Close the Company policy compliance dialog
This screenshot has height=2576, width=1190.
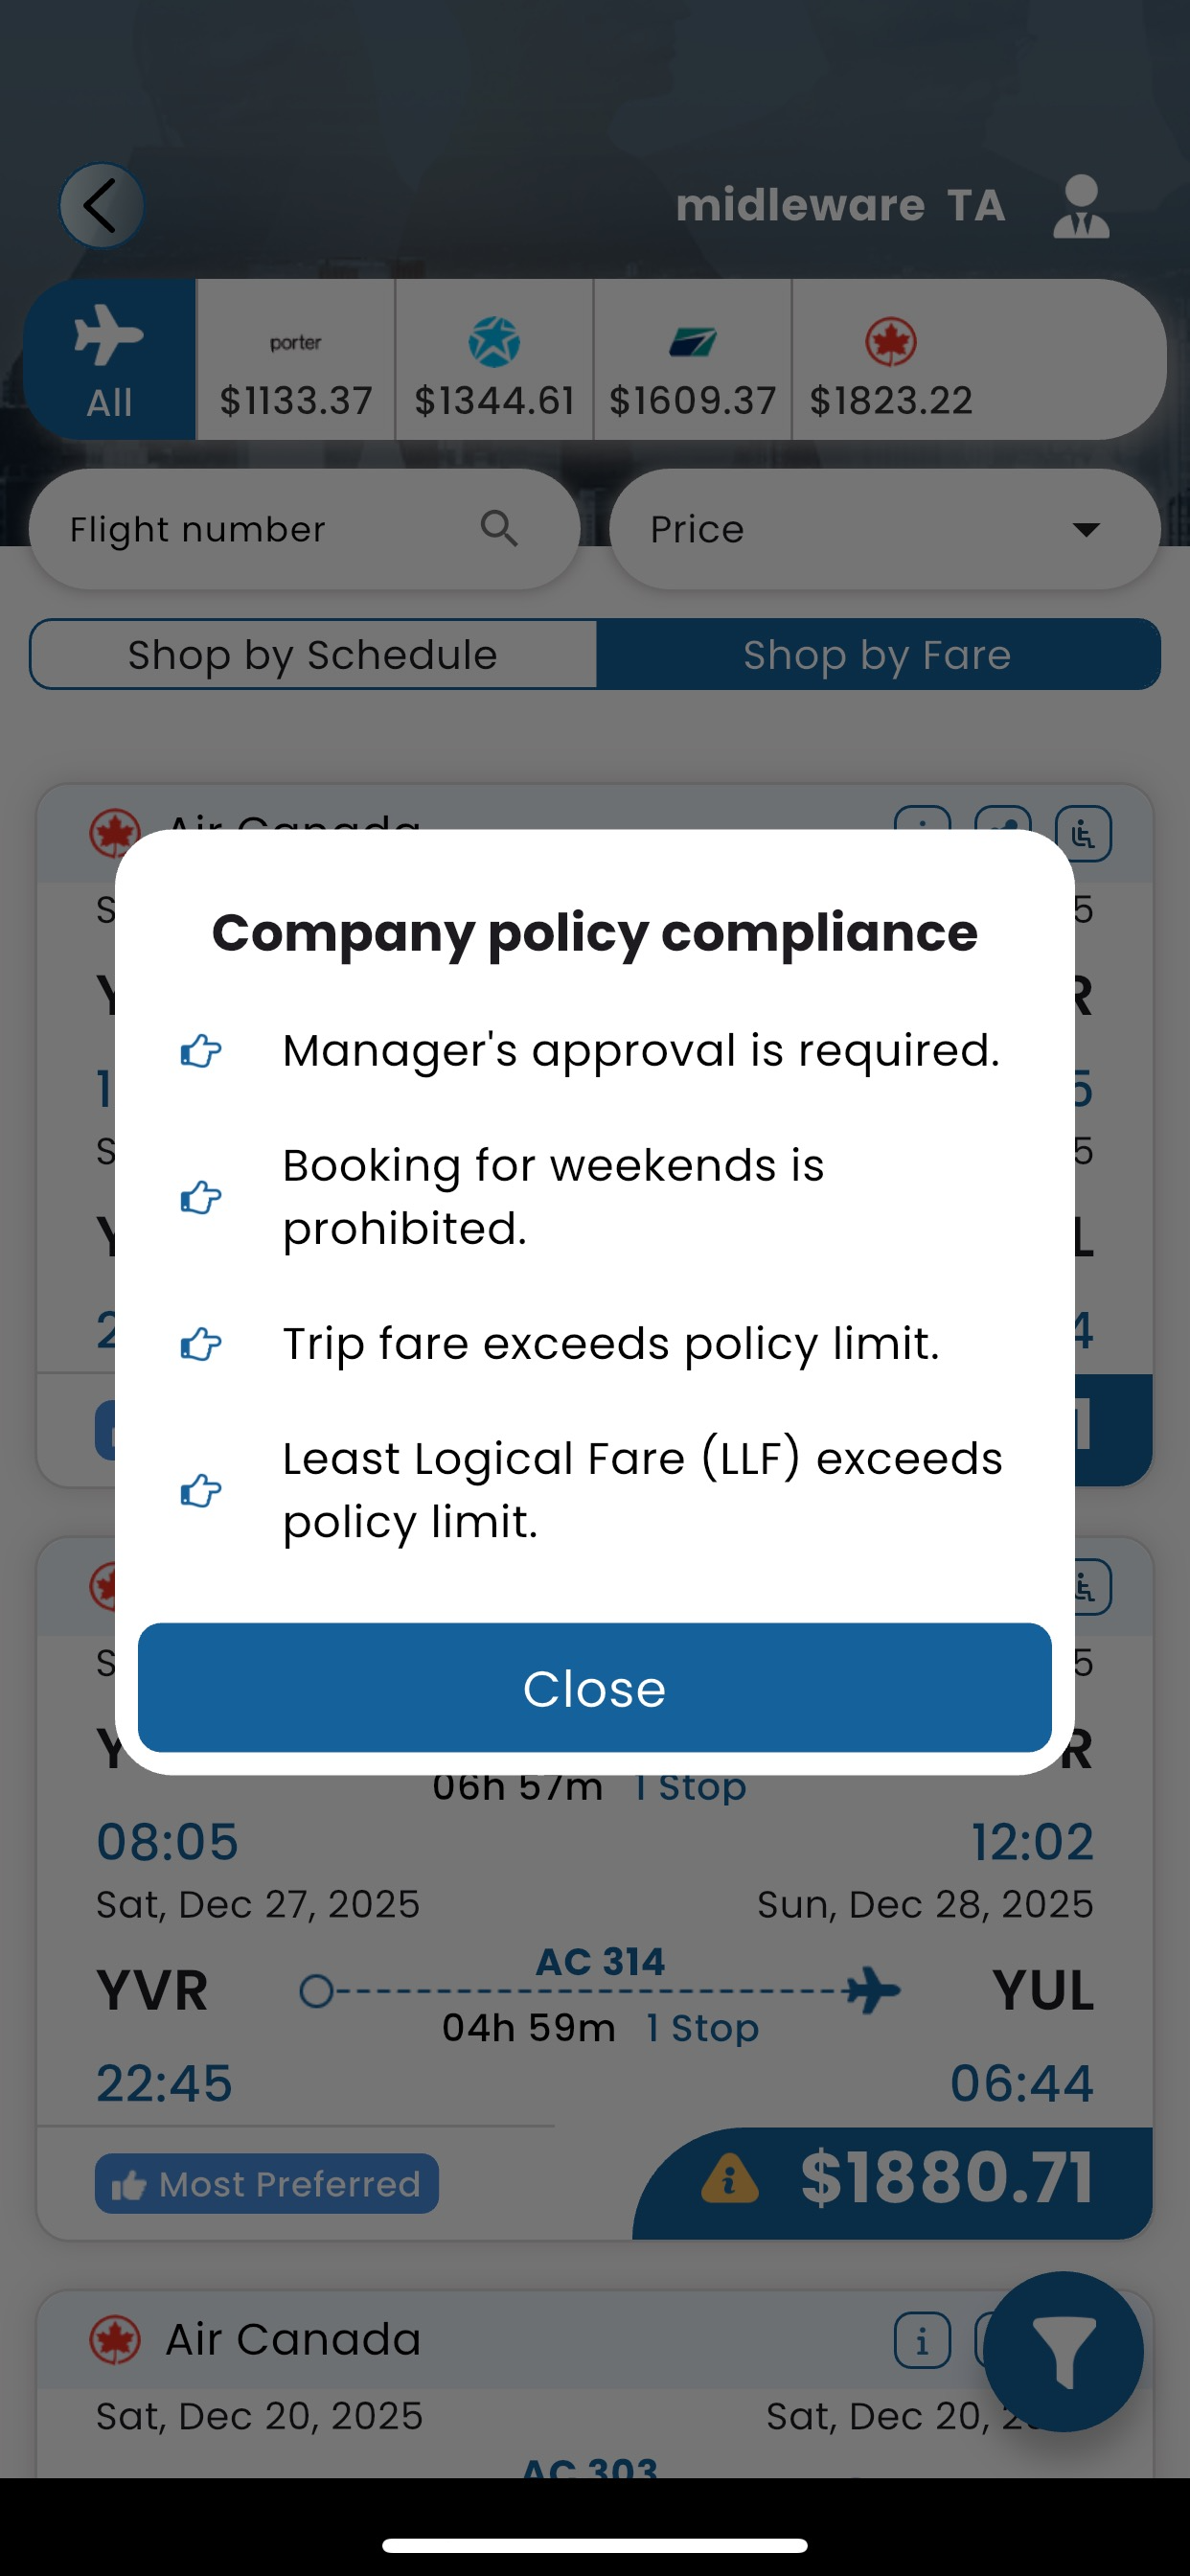click(x=594, y=1687)
